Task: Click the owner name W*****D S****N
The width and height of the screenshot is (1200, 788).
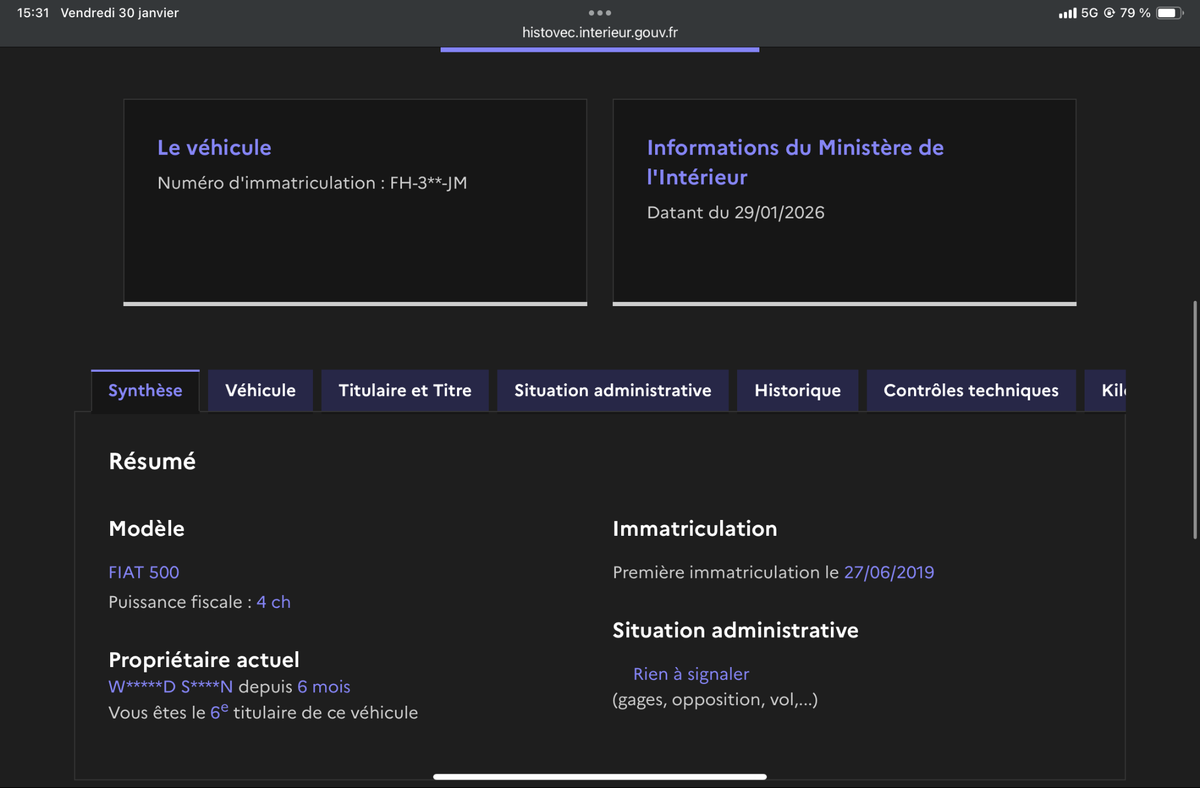Action: pos(170,686)
